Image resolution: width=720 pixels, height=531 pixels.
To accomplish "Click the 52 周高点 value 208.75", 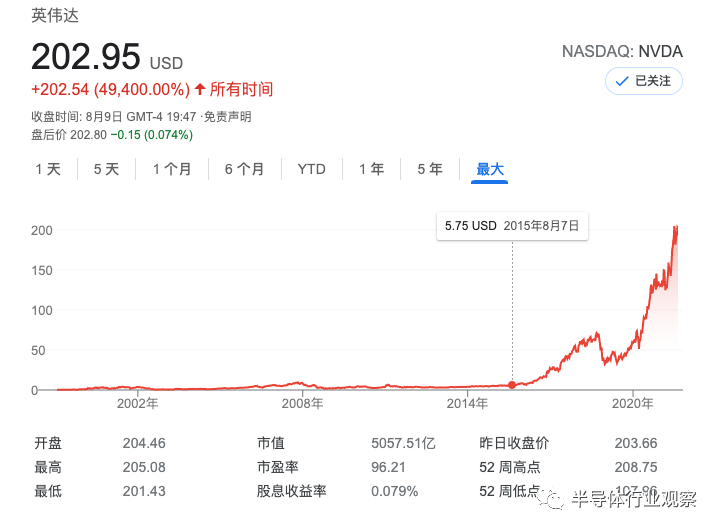I will [636, 467].
